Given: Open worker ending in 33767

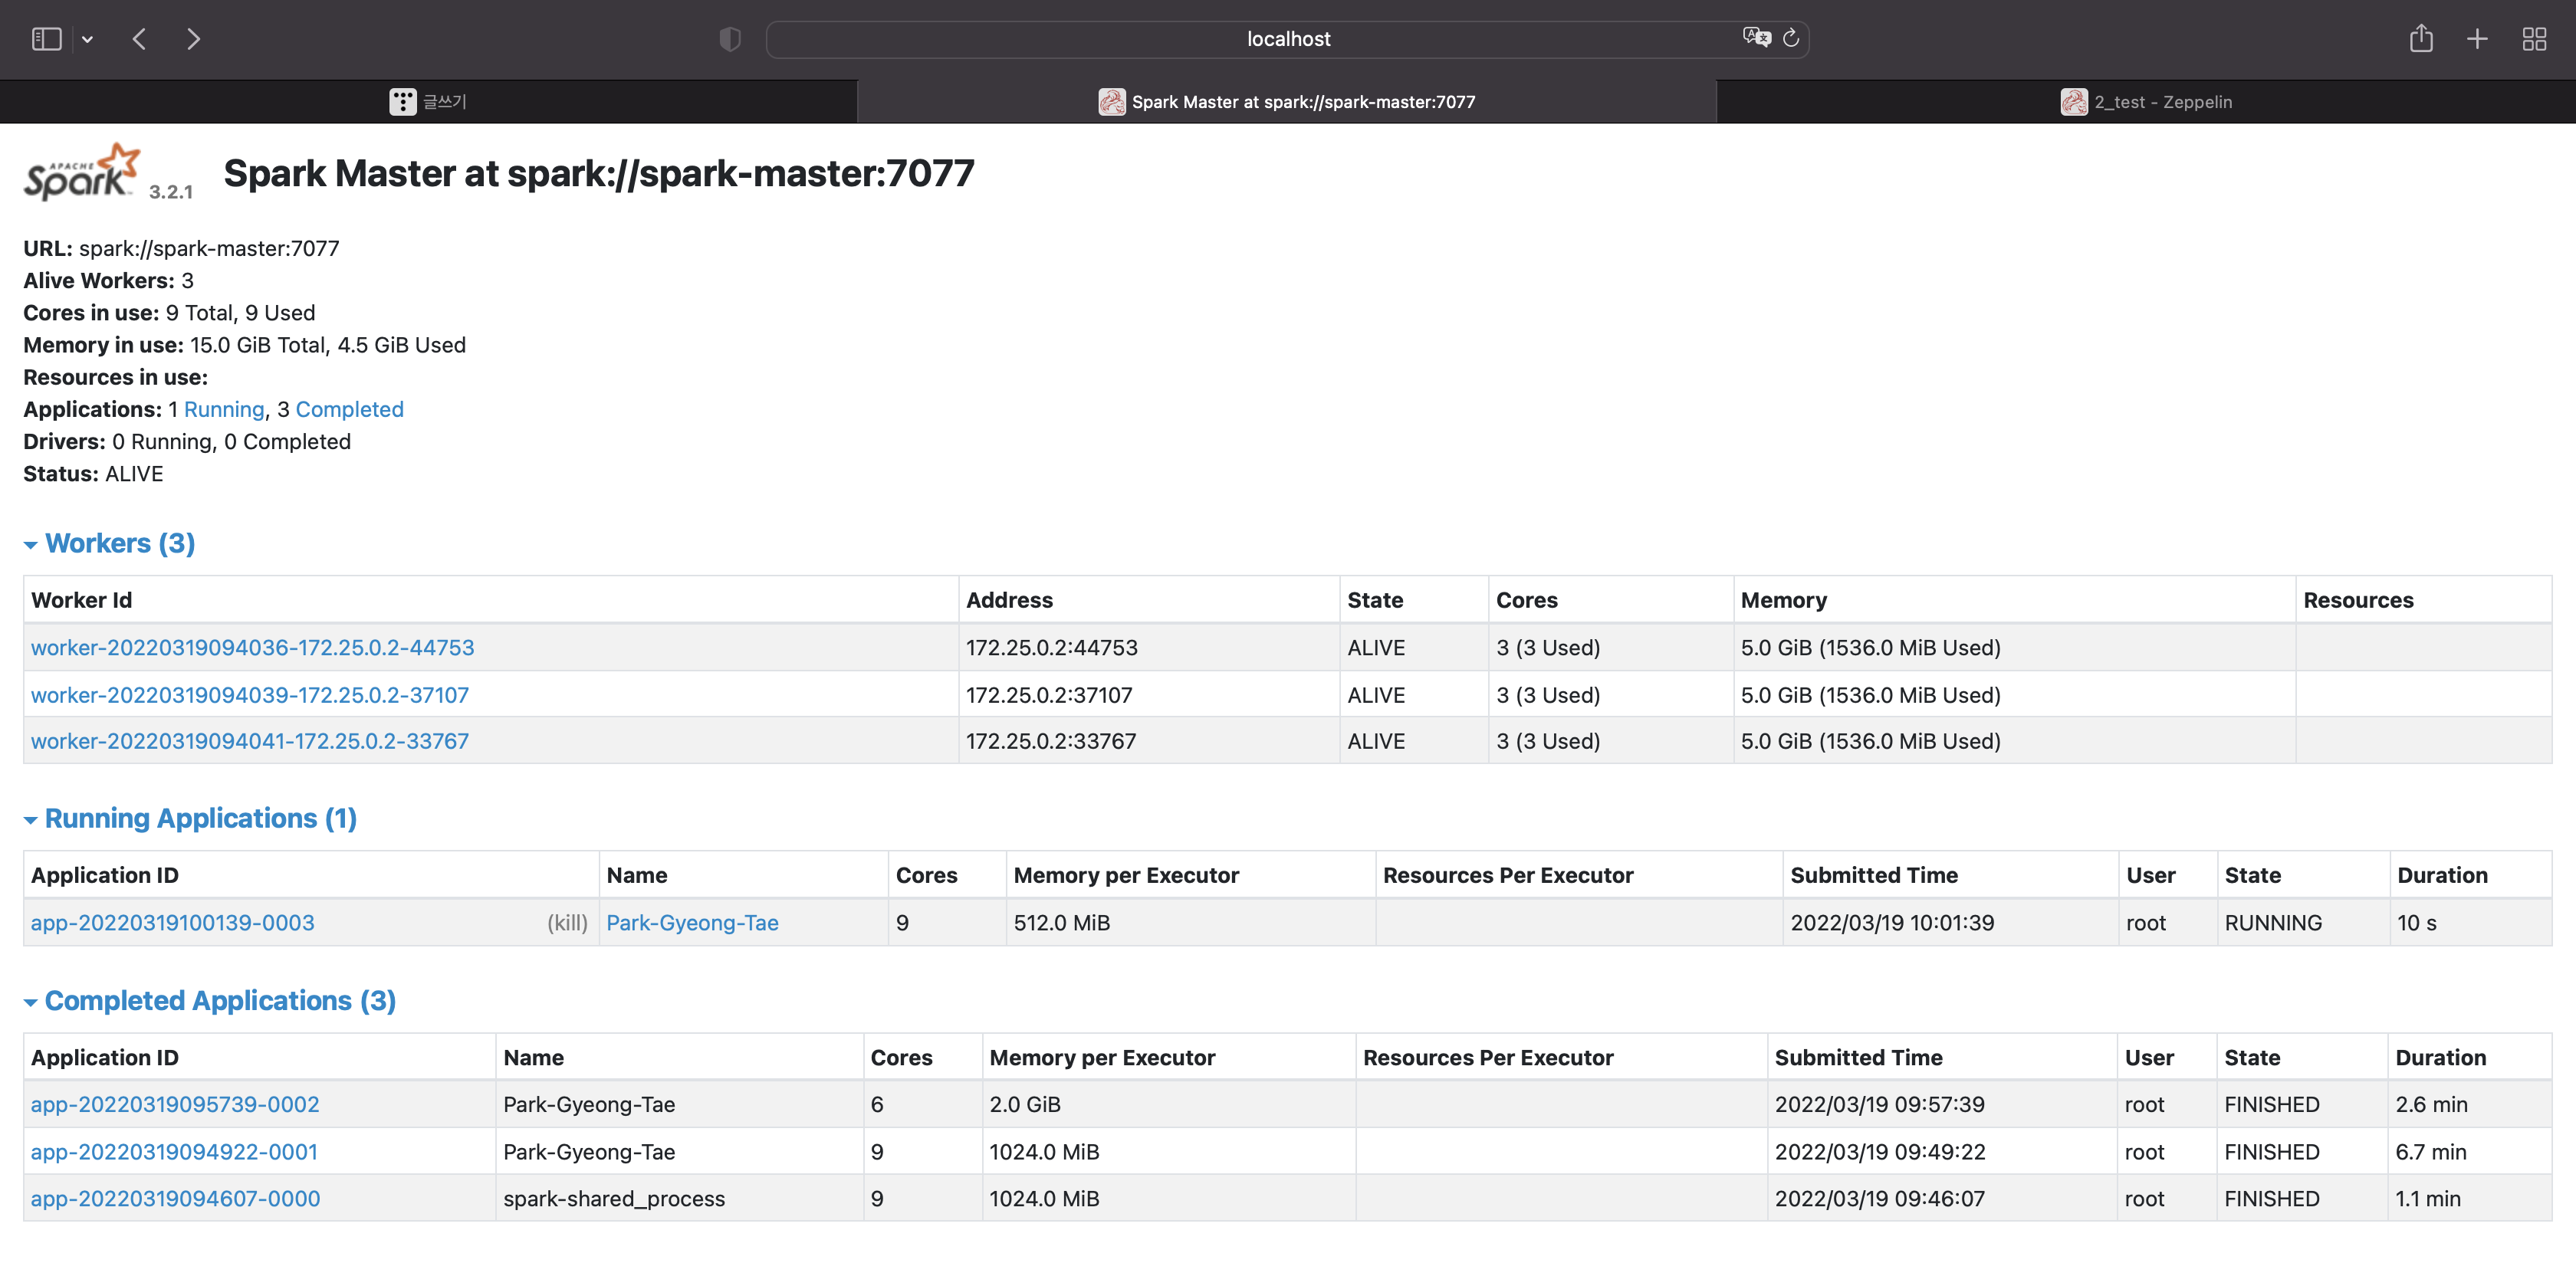Looking at the screenshot, I should point(250,741).
